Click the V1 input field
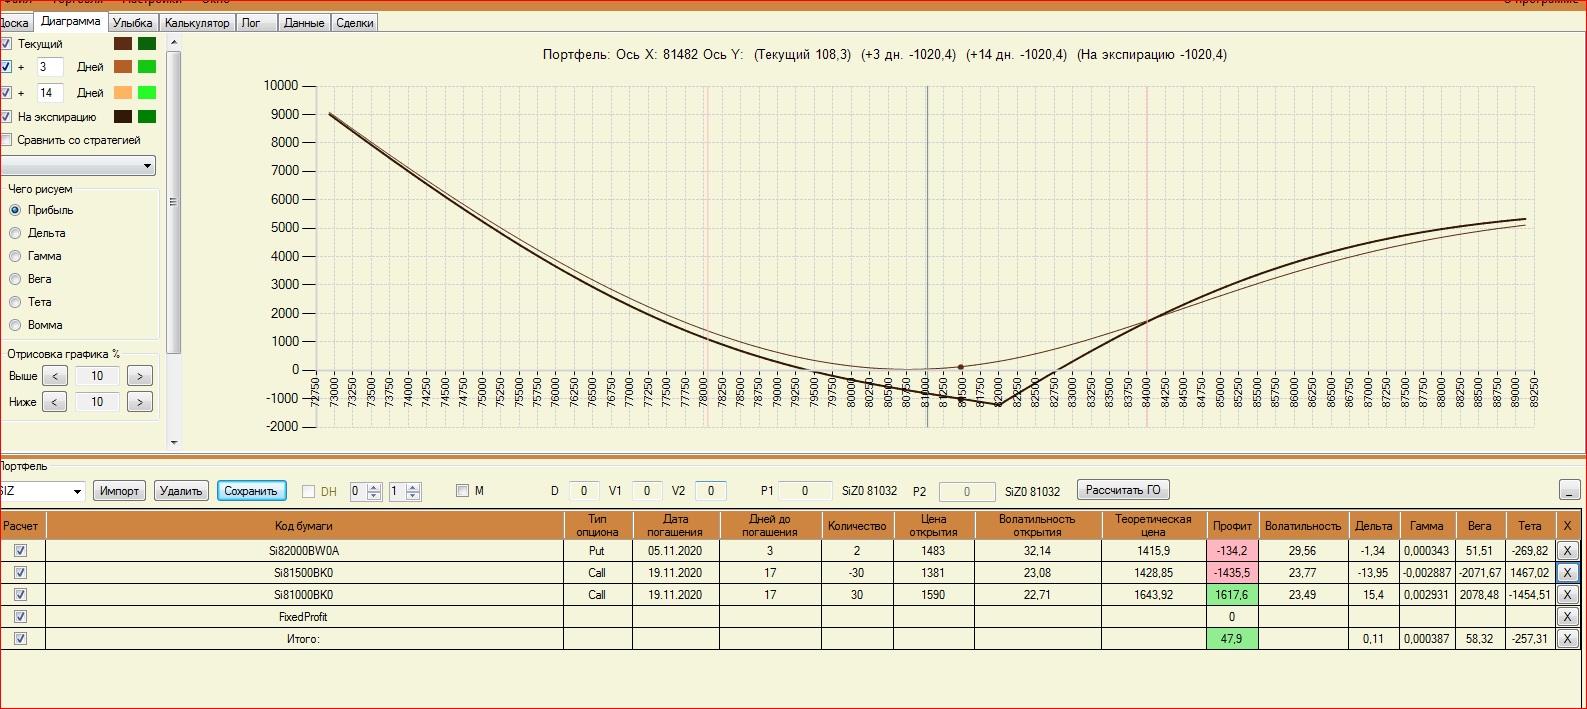Screen dimensions: 1587x709 (x=647, y=491)
